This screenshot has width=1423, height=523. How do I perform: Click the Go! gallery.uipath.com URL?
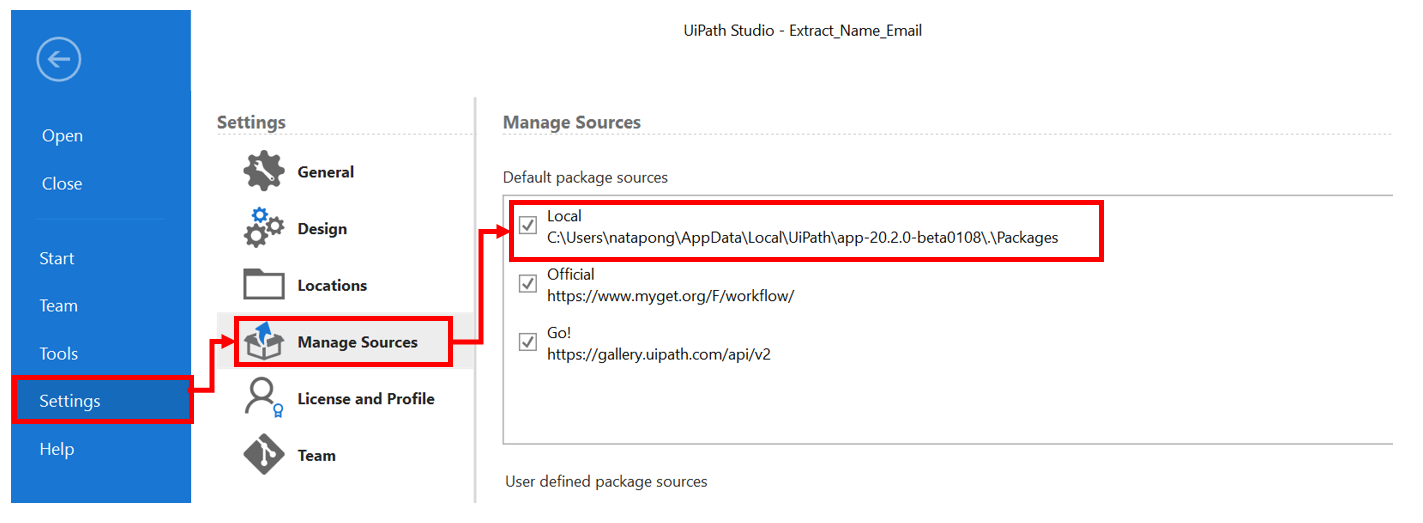(x=659, y=354)
